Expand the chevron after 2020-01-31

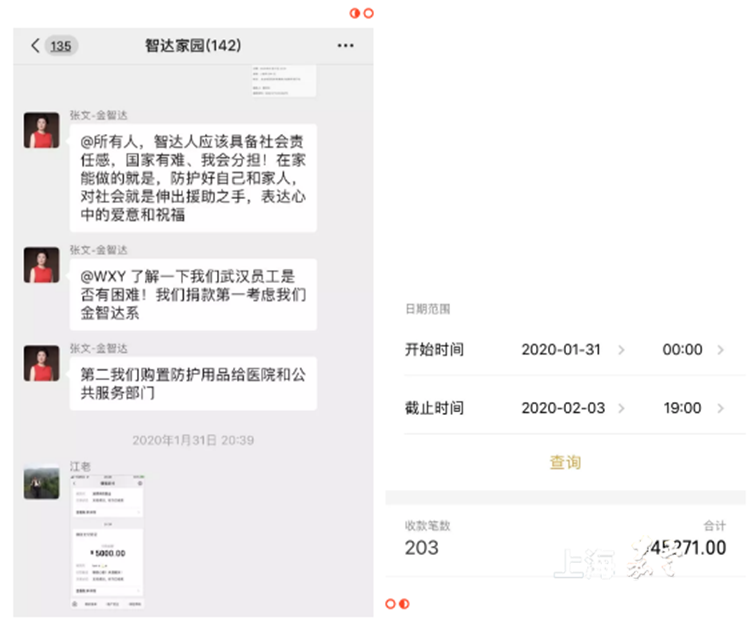pyautogui.click(x=621, y=350)
